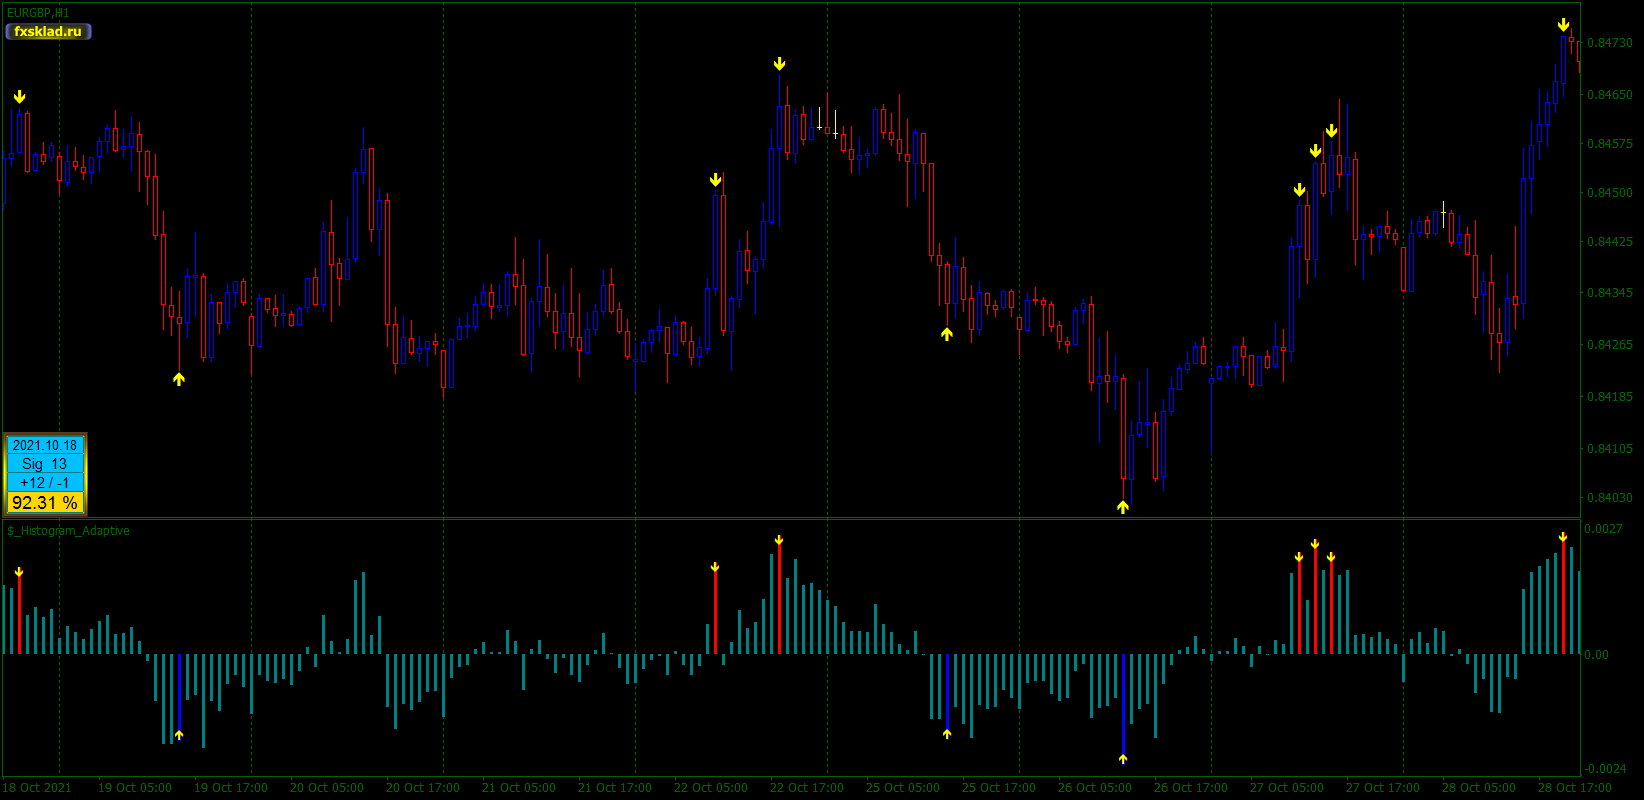The image size is (1644, 800).
Task: Click the 0.84265 price axis label
Action: [x=1610, y=345]
